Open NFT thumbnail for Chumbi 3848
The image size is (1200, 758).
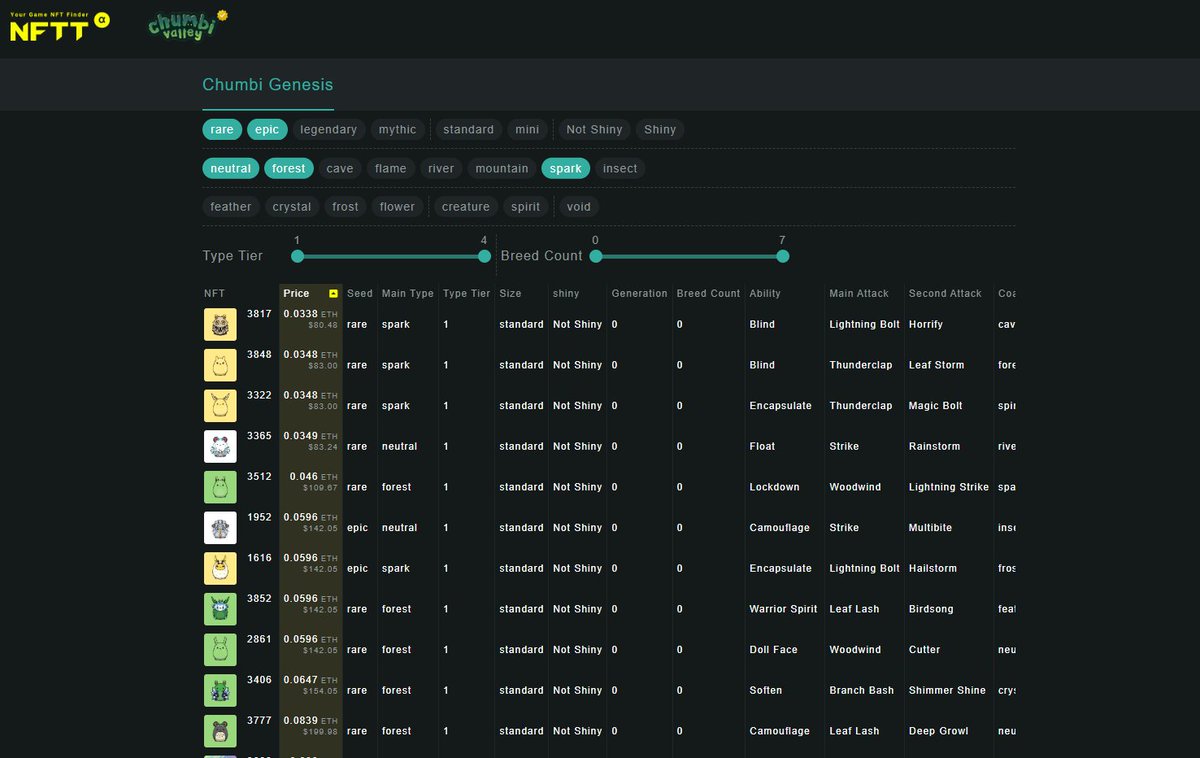(x=220, y=365)
